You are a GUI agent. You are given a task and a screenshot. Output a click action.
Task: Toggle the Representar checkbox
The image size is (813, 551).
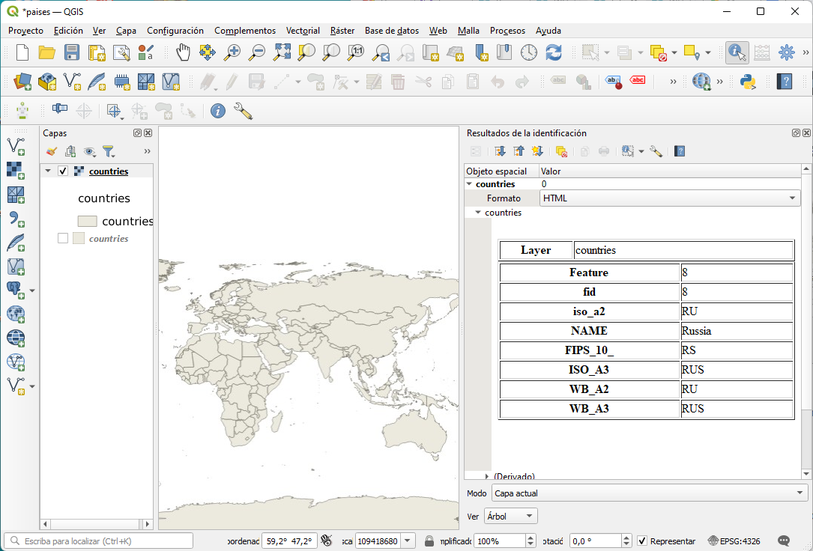[x=642, y=541]
